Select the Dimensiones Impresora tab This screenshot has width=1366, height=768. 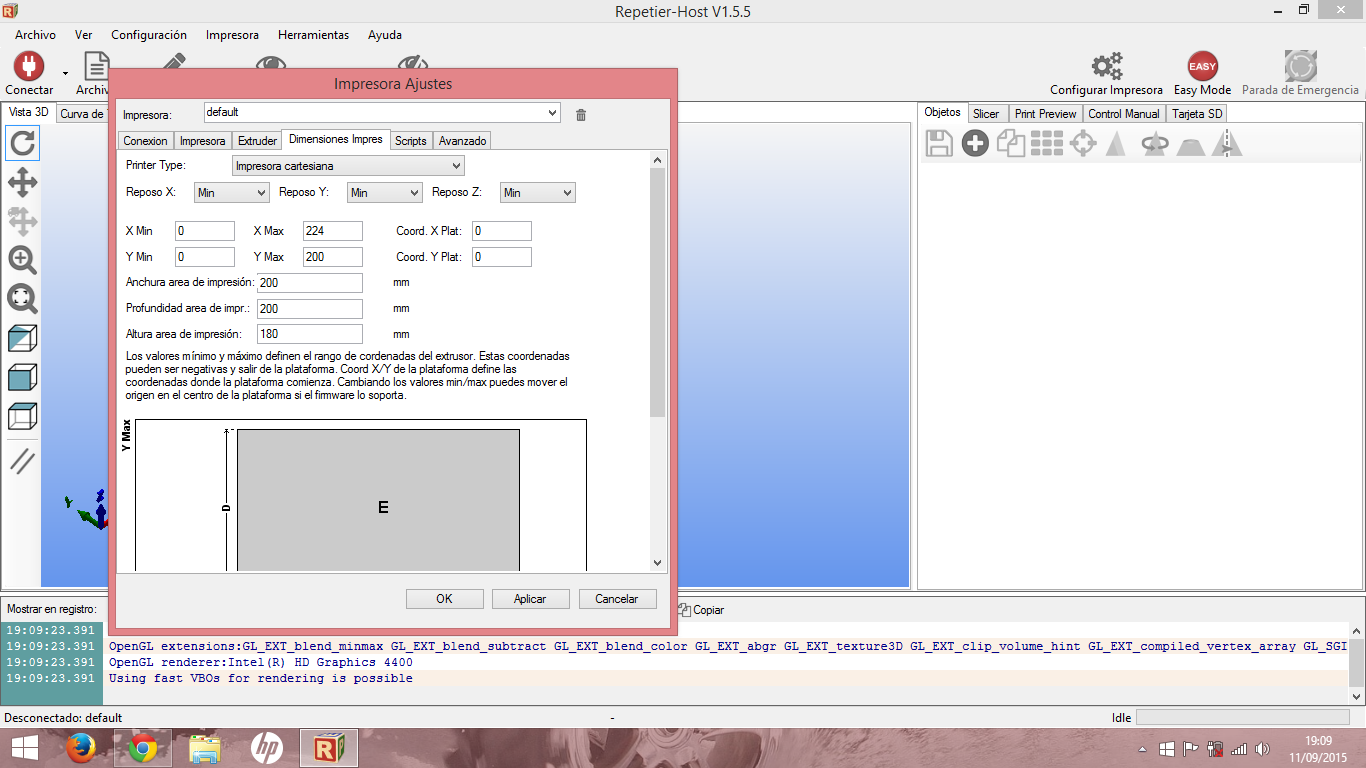(x=335, y=139)
